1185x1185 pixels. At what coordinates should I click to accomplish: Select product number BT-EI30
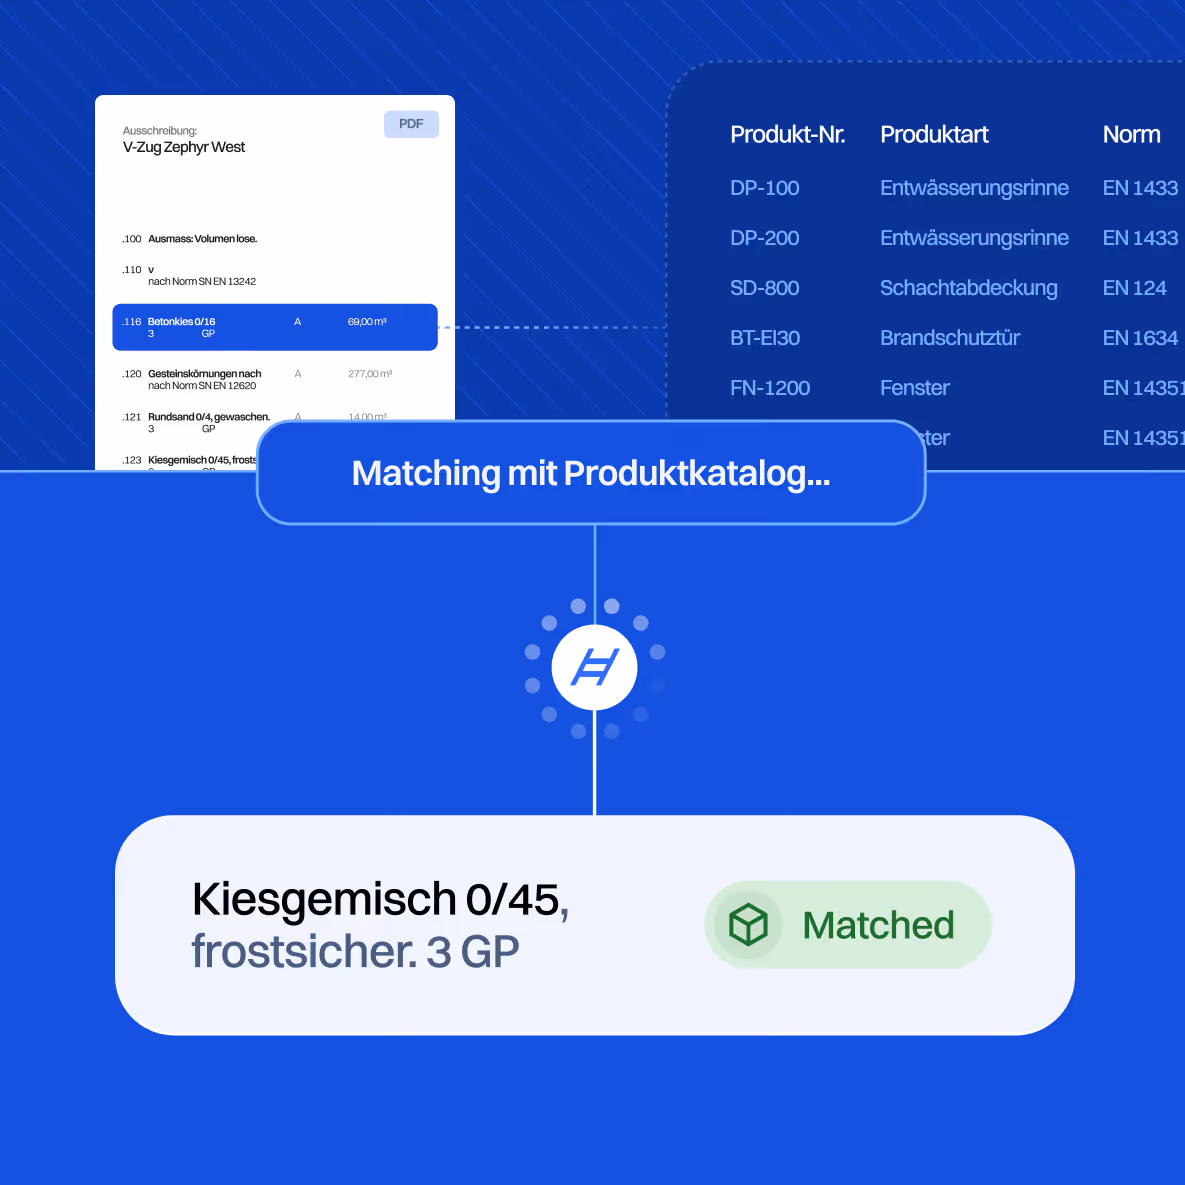point(765,338)
